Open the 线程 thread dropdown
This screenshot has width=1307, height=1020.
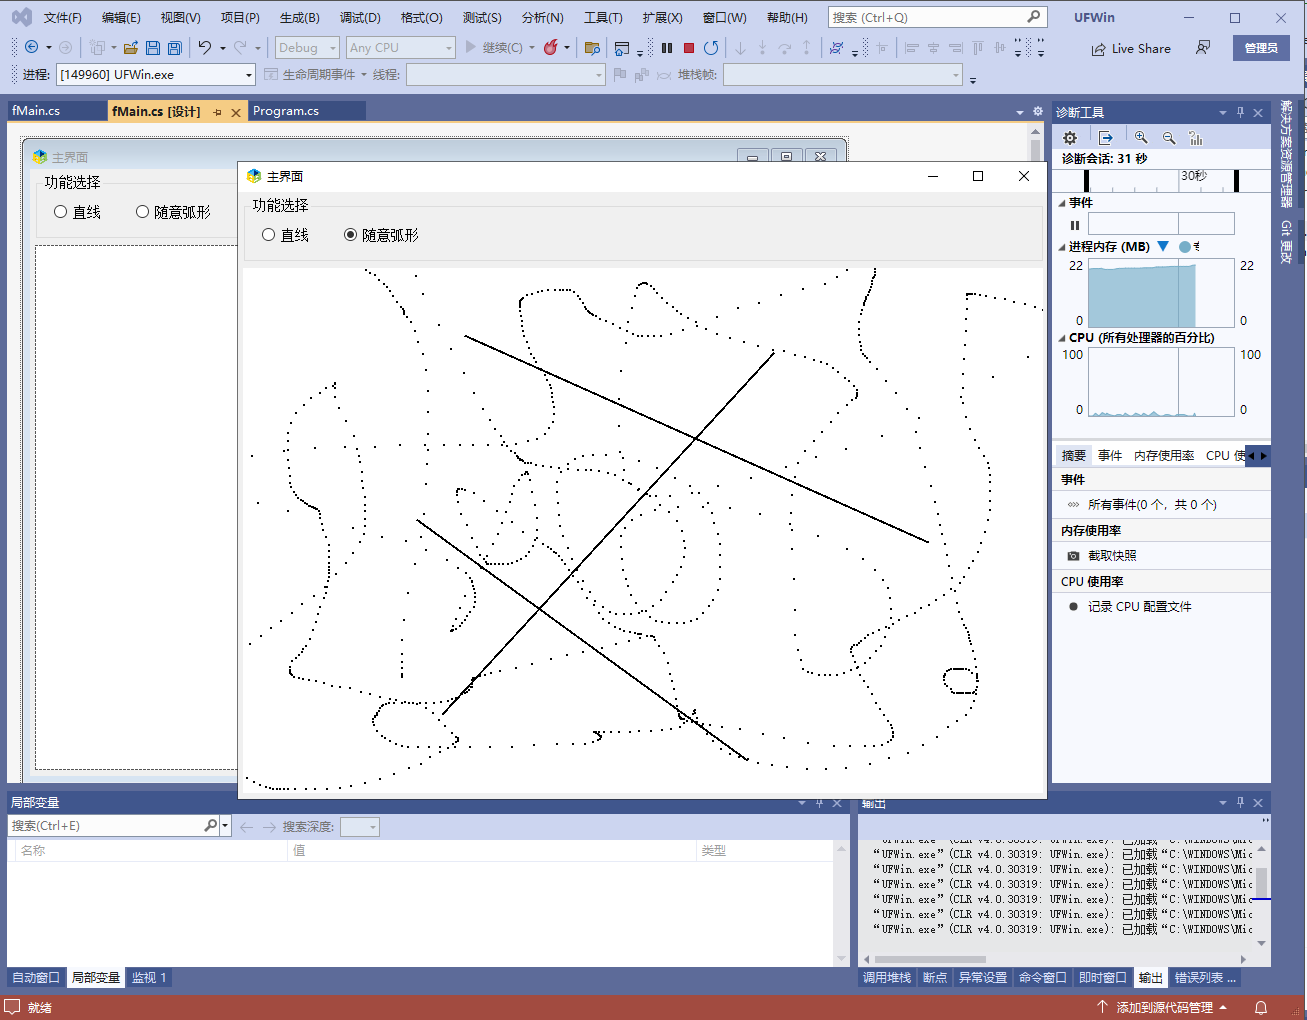tap(505, 74)
